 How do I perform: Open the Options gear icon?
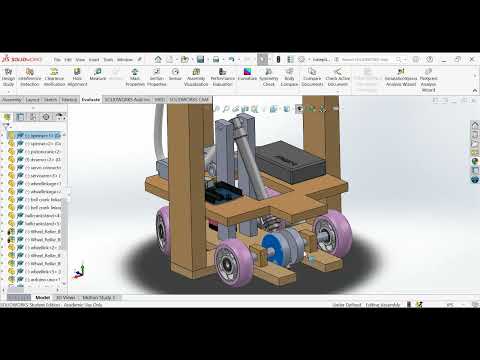pos(302,59)
